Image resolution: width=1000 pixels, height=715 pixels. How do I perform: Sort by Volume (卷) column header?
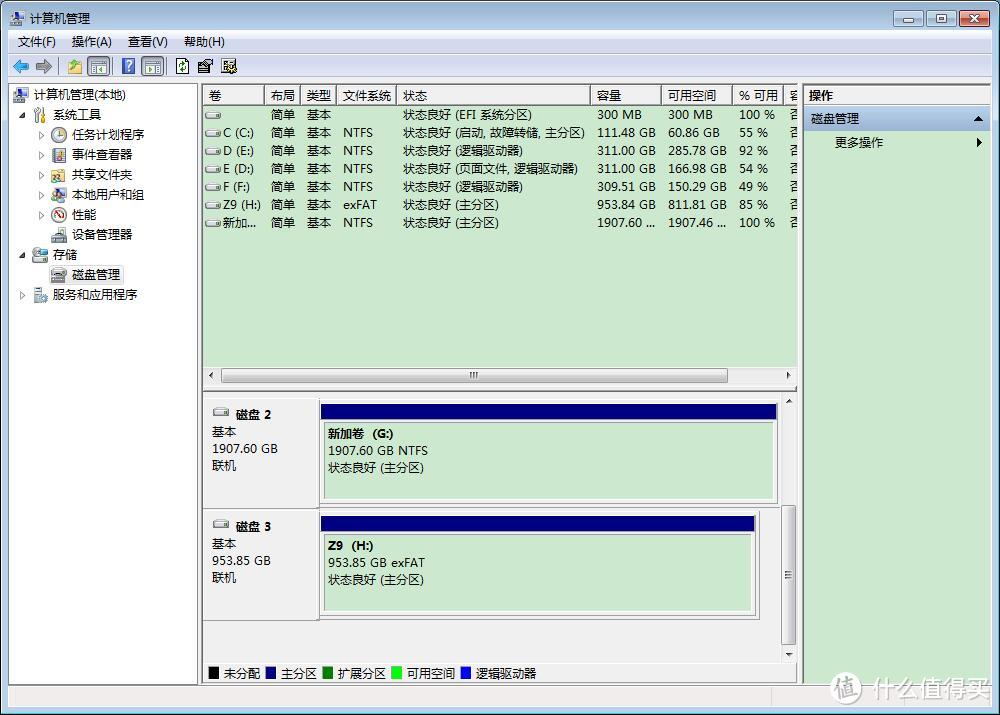[233, 96]
